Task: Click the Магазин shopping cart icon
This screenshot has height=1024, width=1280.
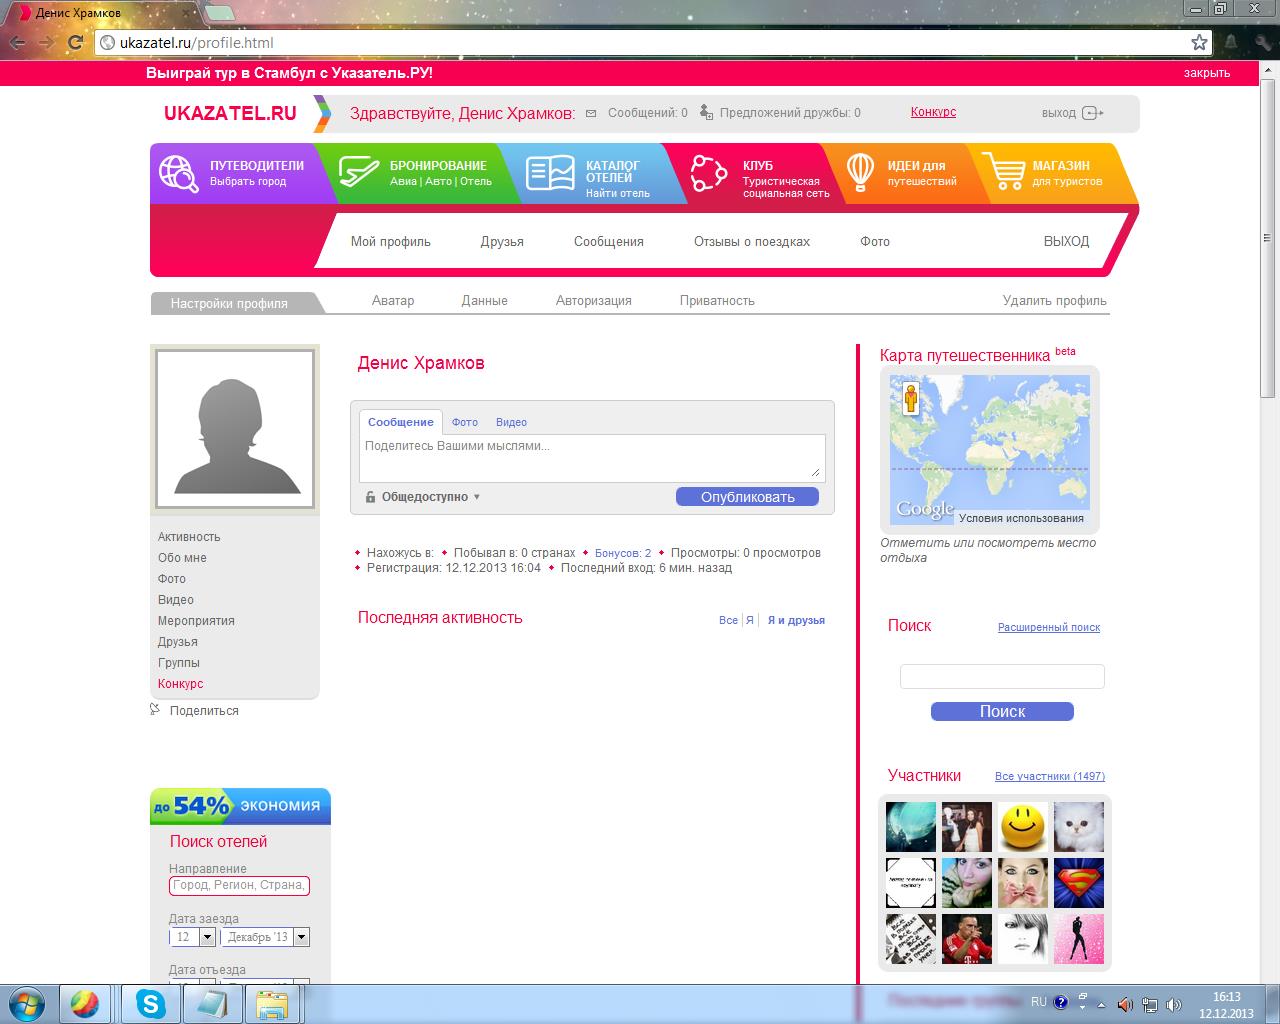Action: pos(1003,172)
